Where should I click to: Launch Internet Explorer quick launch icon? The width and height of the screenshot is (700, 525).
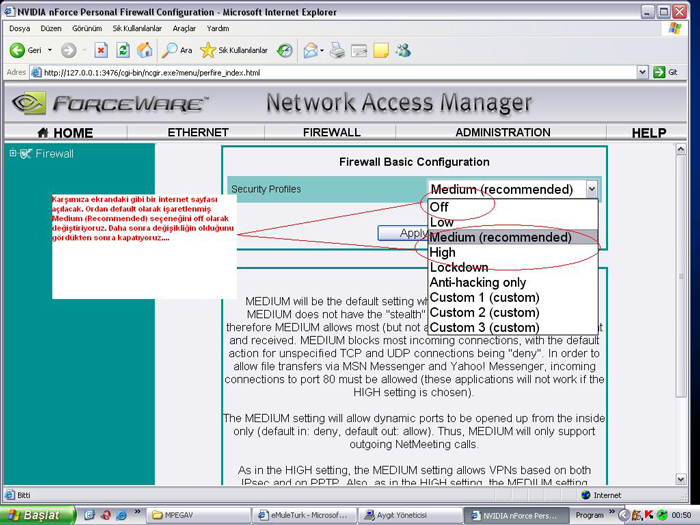(x=121, y=515)
